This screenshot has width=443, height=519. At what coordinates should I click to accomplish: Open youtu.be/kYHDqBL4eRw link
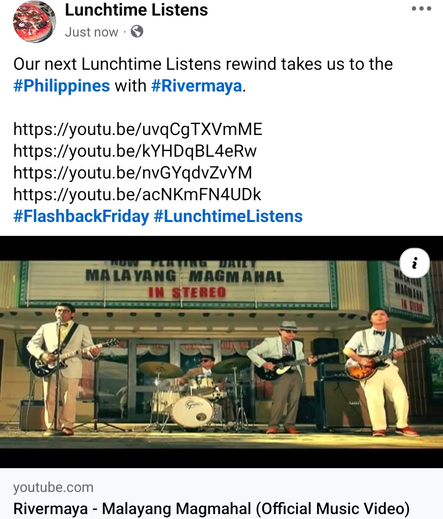pos(135,151)
